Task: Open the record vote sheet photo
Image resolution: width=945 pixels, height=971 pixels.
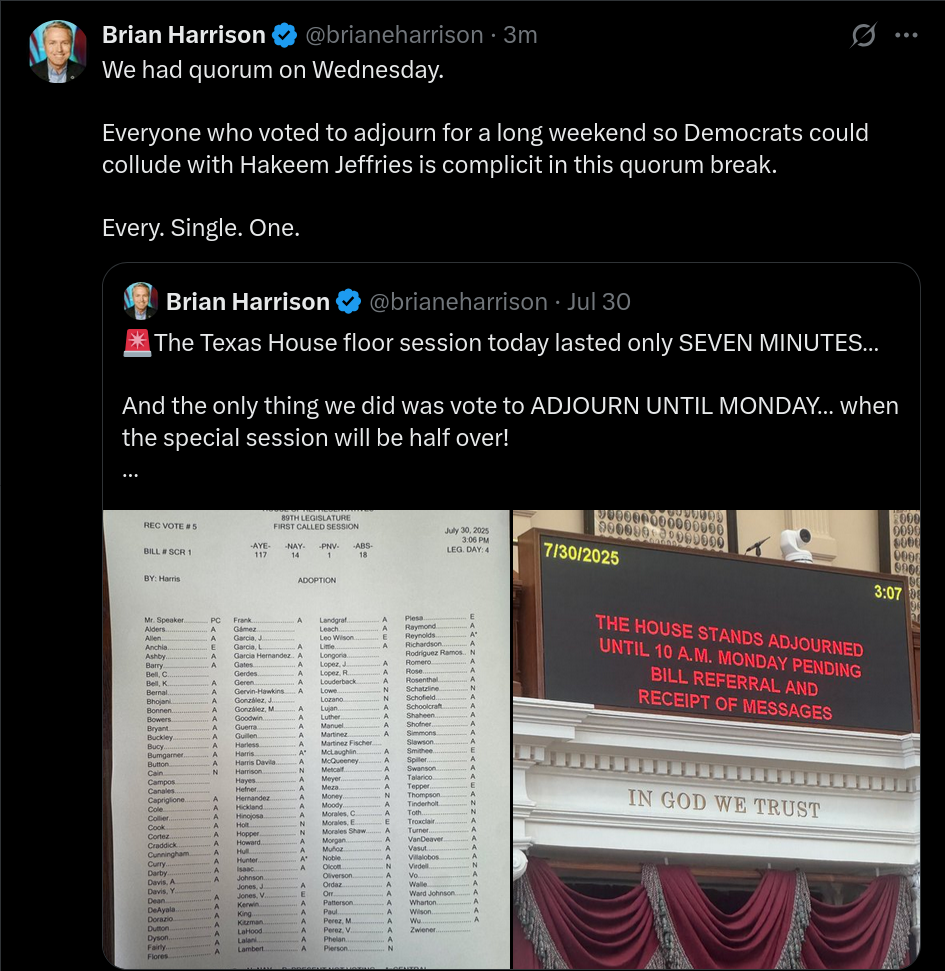Action: click(307, 739)
